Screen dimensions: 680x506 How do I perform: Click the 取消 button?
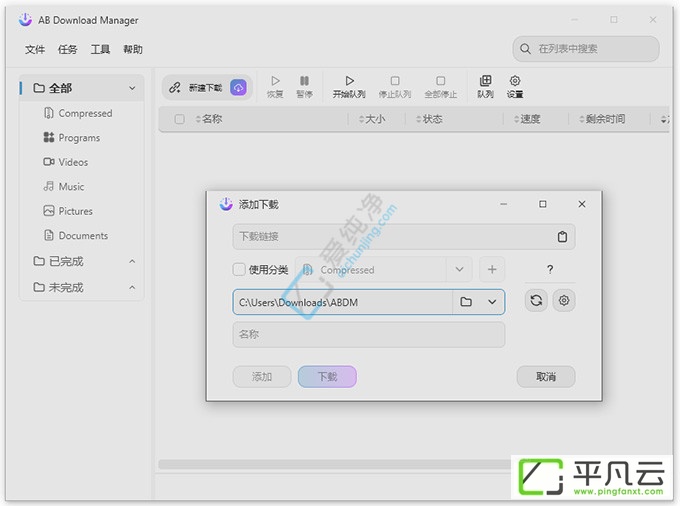[x=546, y=376]
